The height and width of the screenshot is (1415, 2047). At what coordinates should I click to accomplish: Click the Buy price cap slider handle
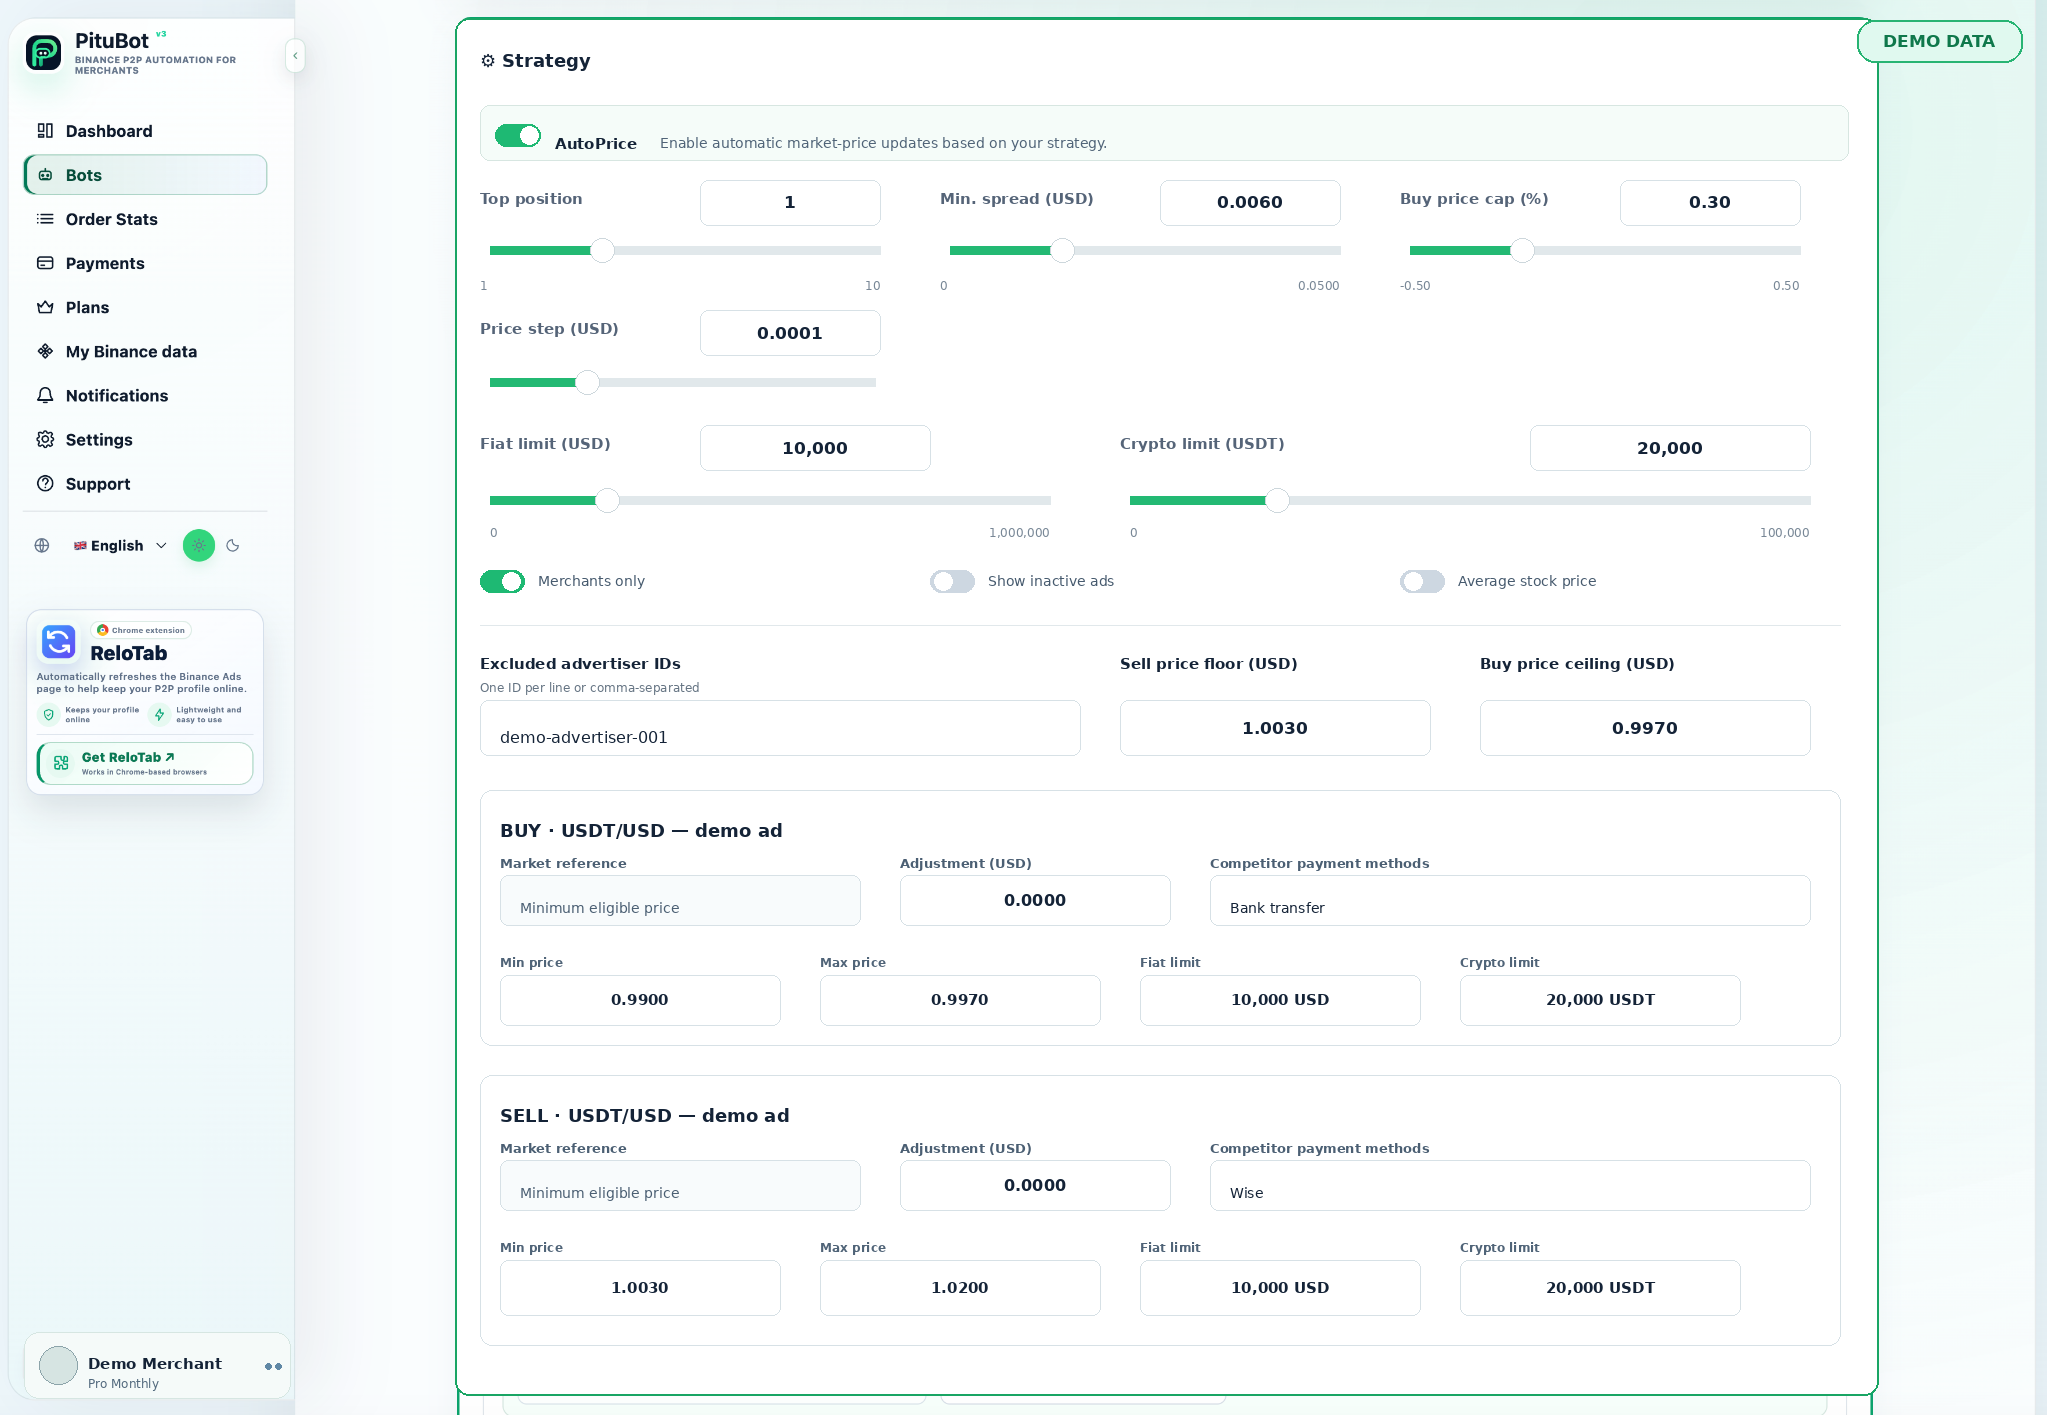tap(1522, 250)
